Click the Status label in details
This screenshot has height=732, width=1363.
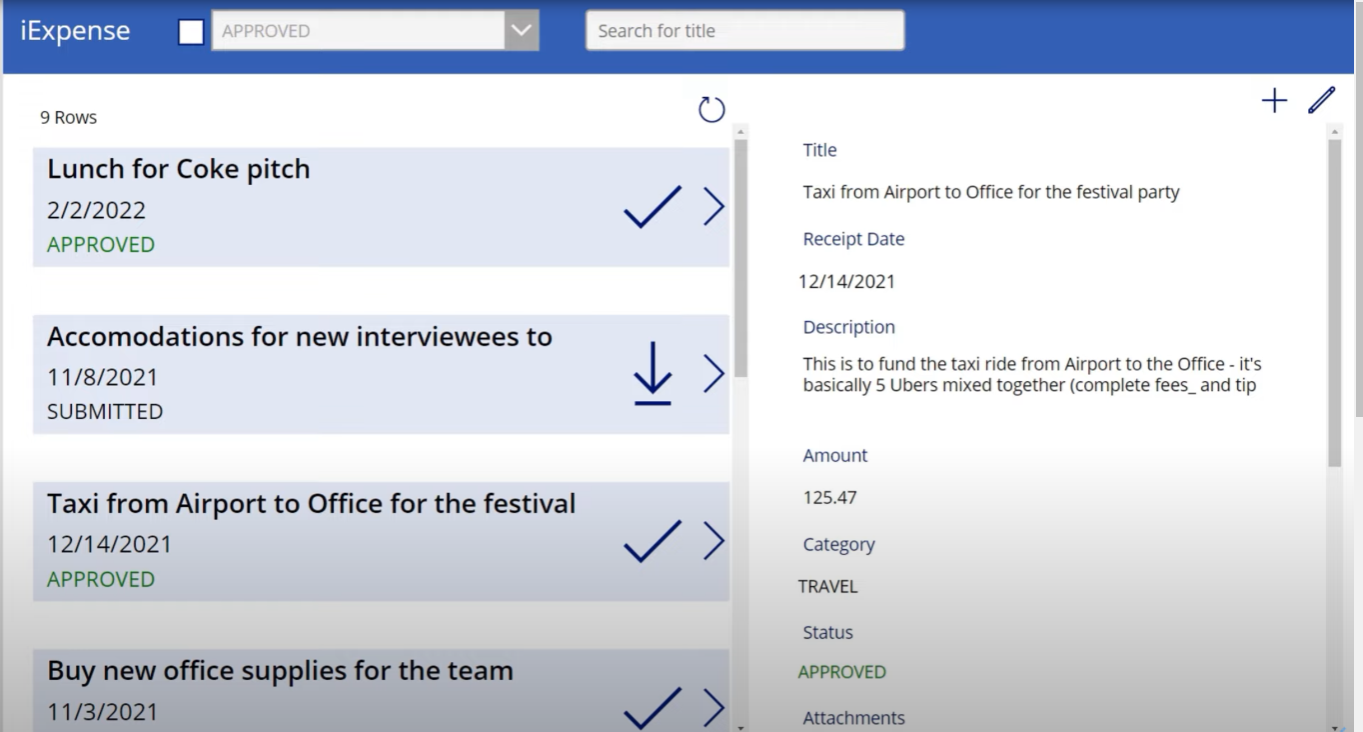828,632
